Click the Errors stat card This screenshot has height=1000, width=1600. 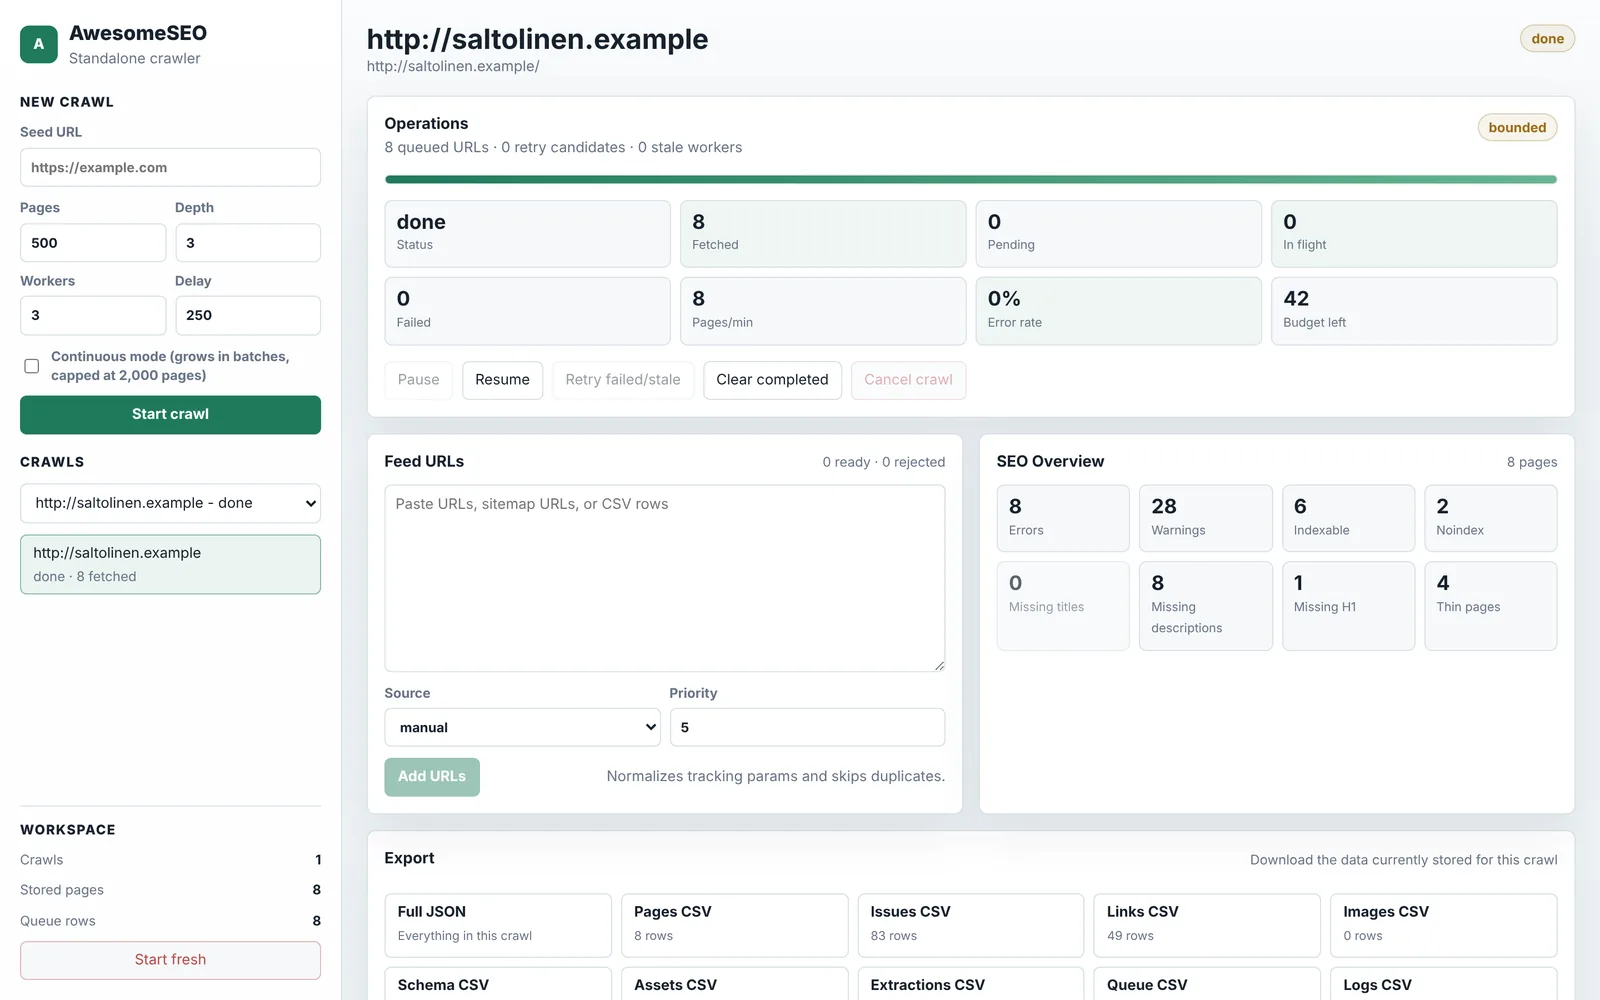pos(1063,518)
